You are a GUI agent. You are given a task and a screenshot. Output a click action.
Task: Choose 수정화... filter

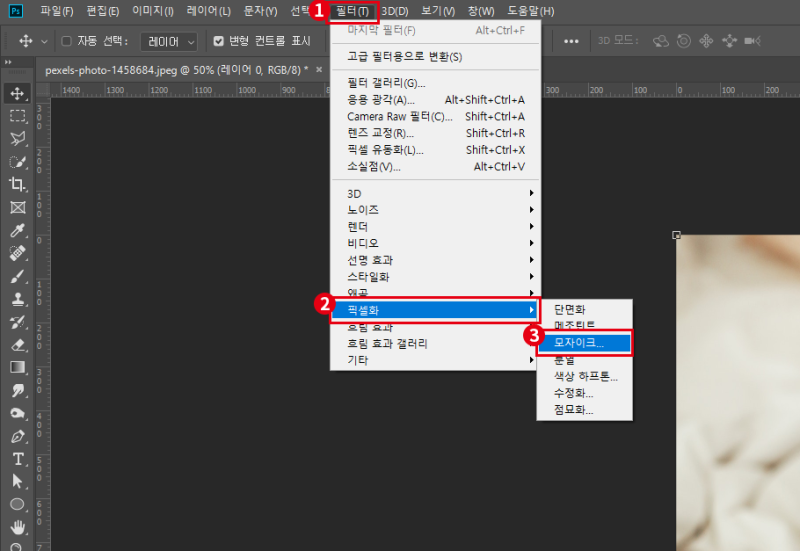[585, 393]
